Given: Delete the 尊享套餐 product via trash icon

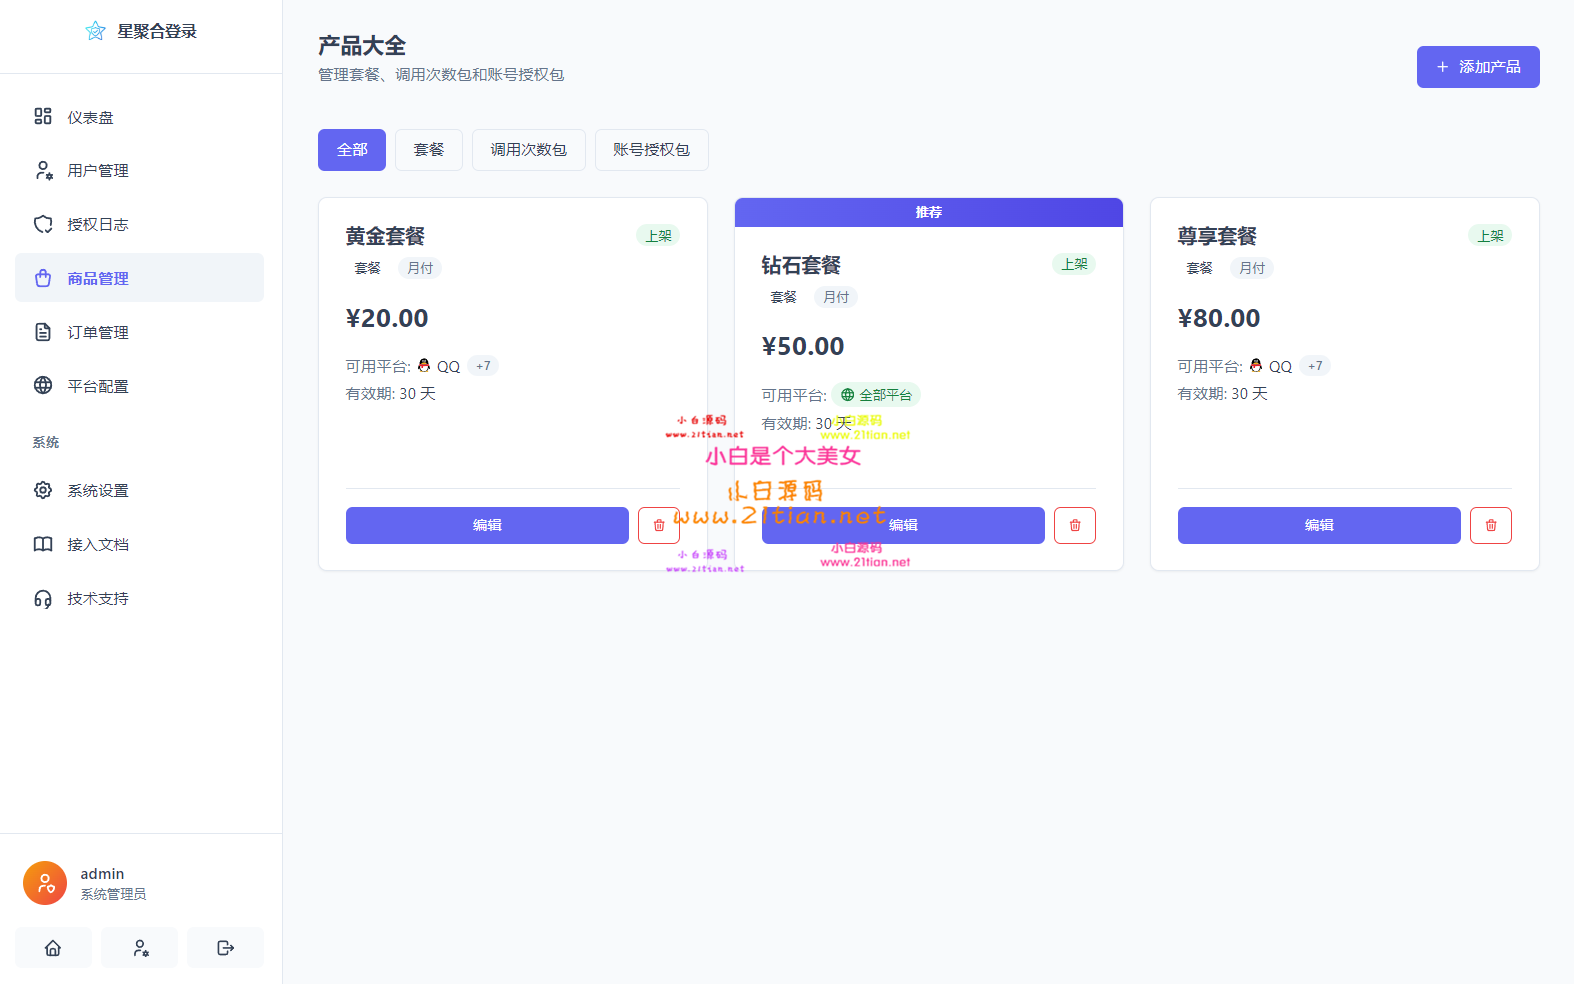Looking at the screenshot, I should click(x=1491, y=525).
